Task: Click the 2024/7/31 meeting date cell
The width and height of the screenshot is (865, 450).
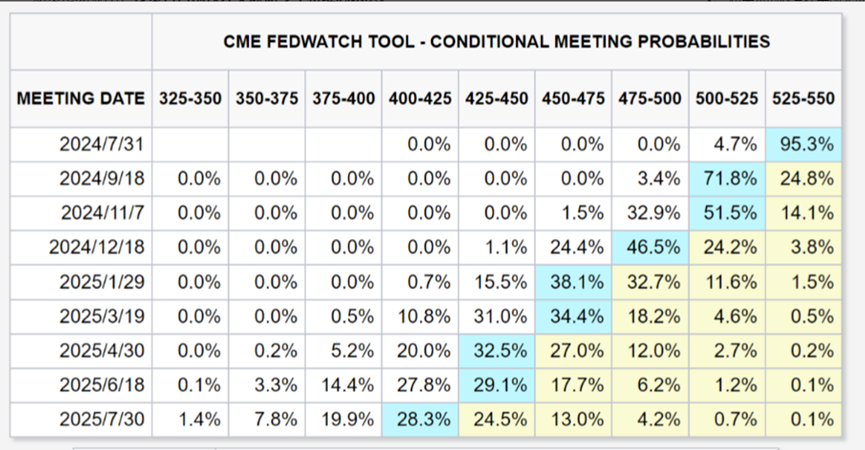Action: 99,144
